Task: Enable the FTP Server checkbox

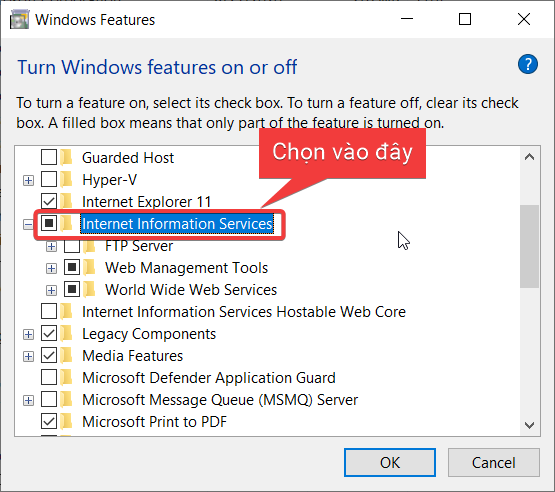Action: [72, 246]
